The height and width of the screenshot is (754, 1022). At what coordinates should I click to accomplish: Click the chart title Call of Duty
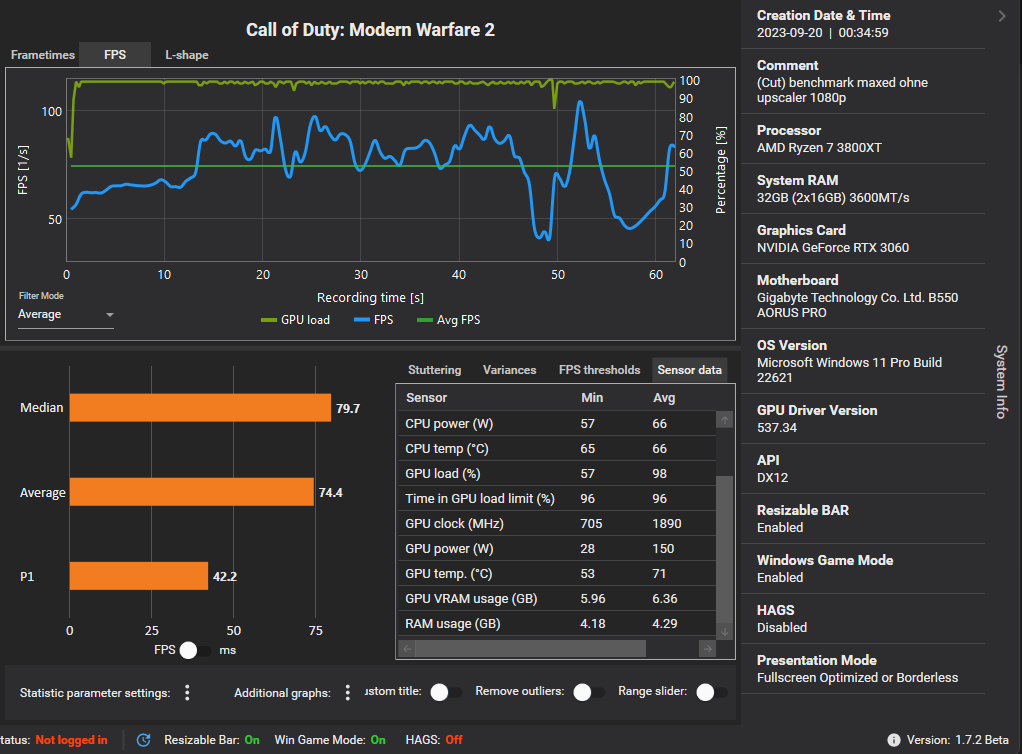point(370,30)
